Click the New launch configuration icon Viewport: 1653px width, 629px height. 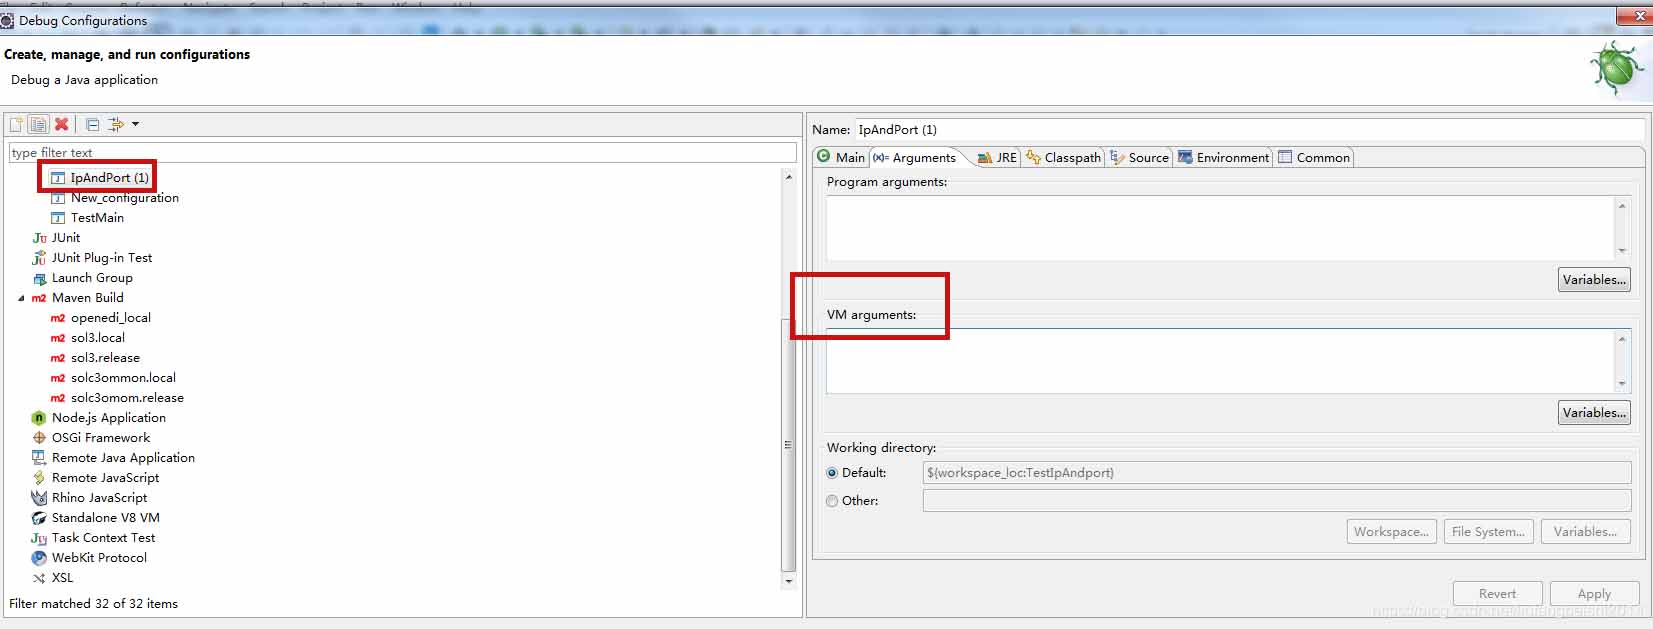pyautogui.click(x=16, y=124)
